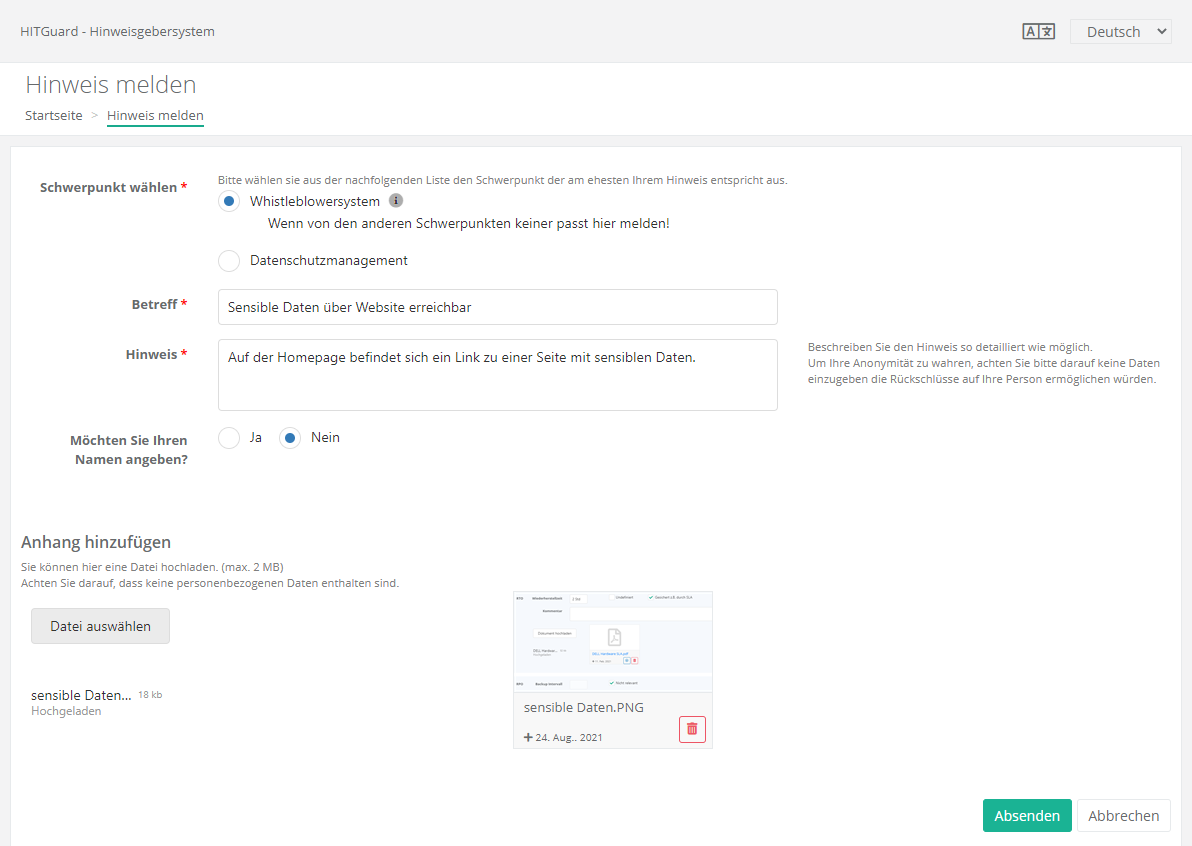Open the uploaded attachment preview thumbnail
Image resolution: width=1192 pixels, height=846 pixels.
612,641
